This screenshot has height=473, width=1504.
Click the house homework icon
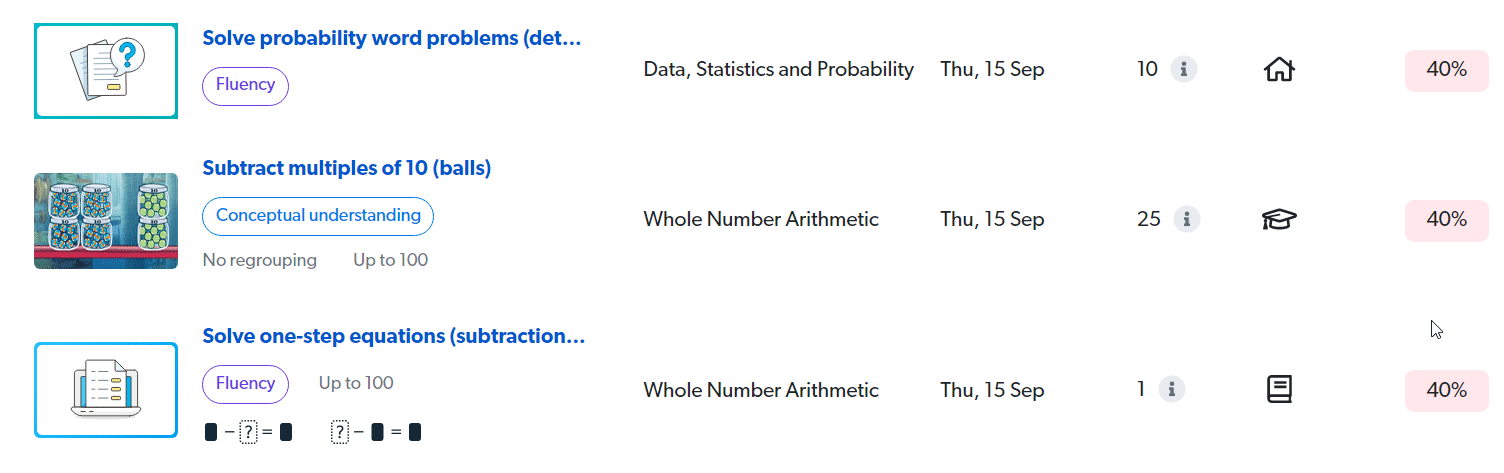(x=1279, y=70)
